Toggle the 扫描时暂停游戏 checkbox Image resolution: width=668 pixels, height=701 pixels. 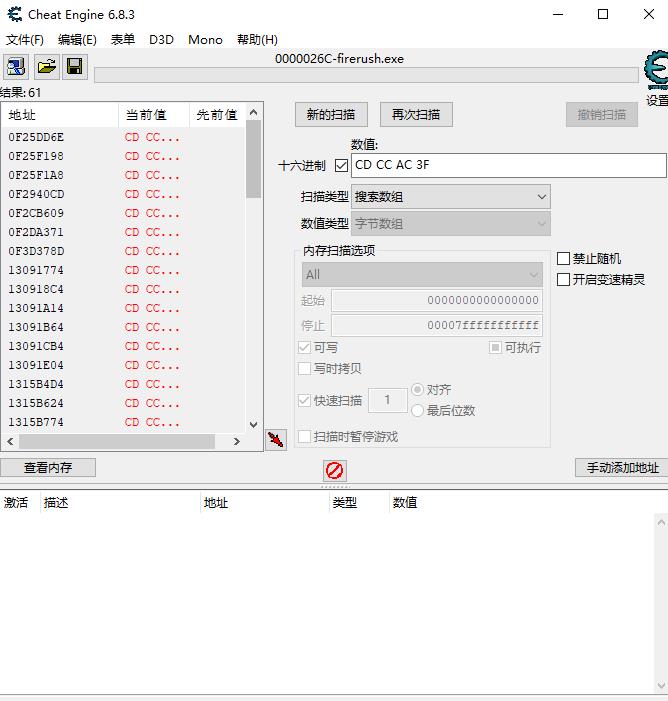tap(304, 436)
